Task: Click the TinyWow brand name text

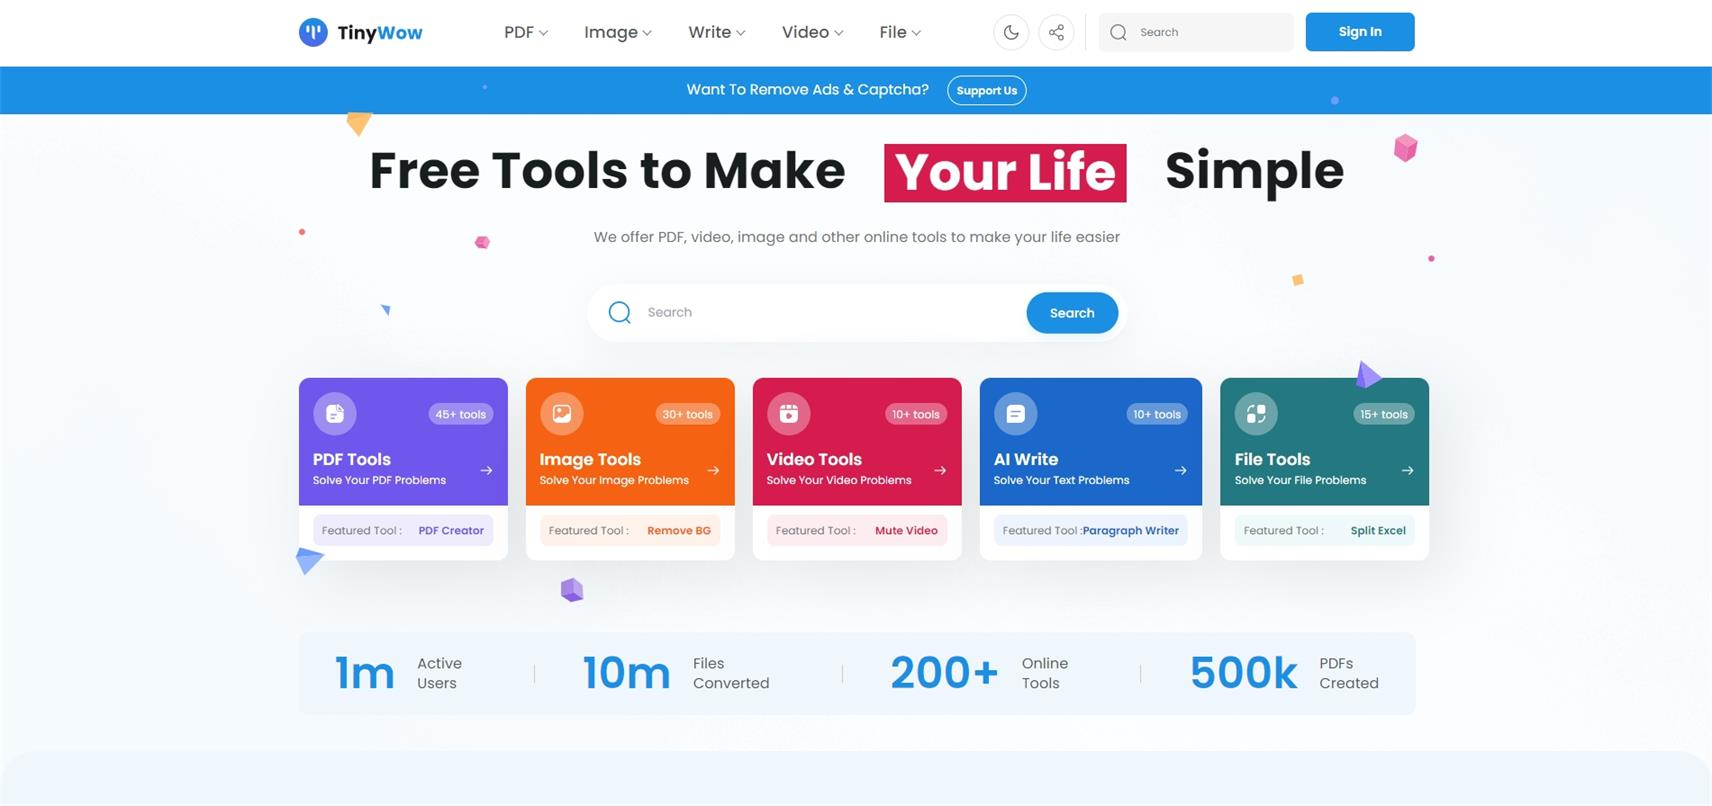Action: [380, 32]
